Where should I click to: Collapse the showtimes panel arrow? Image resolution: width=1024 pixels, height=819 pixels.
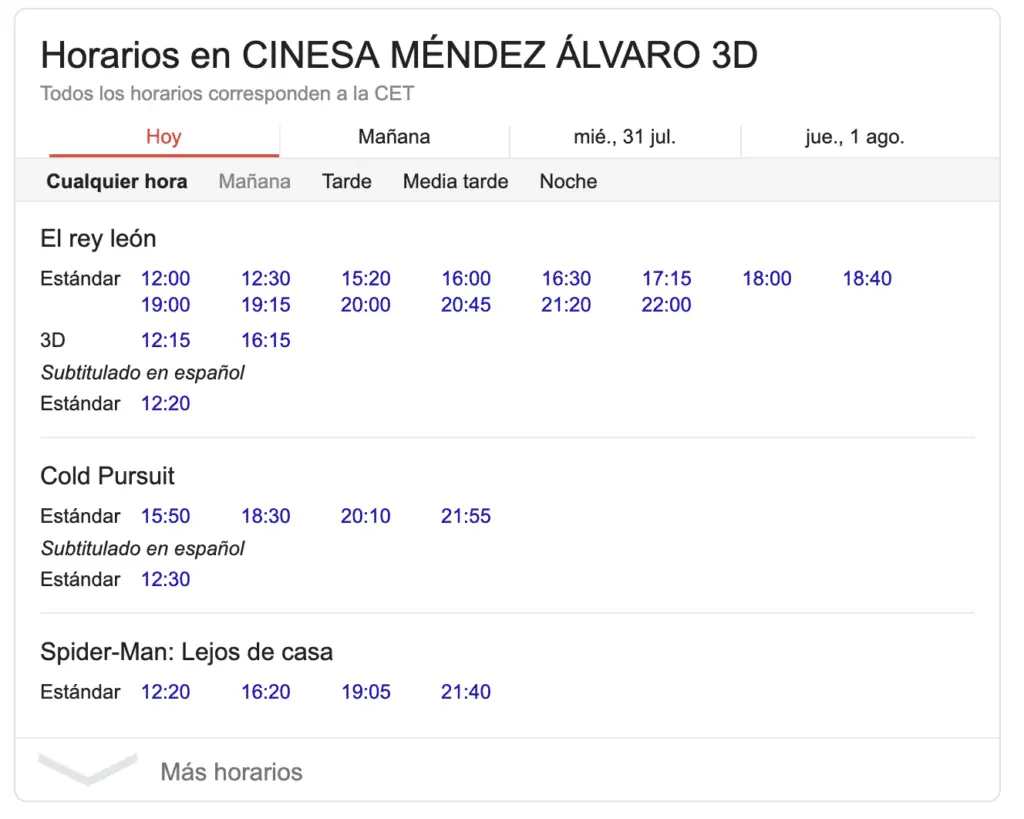point(87,769)
